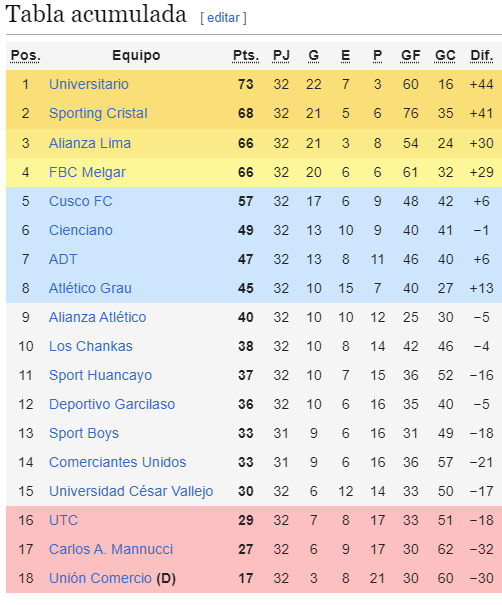The height and width of the screenshot is (605, 502).
Task: Open the Cusco FC team link
Action: pos(81,201)
